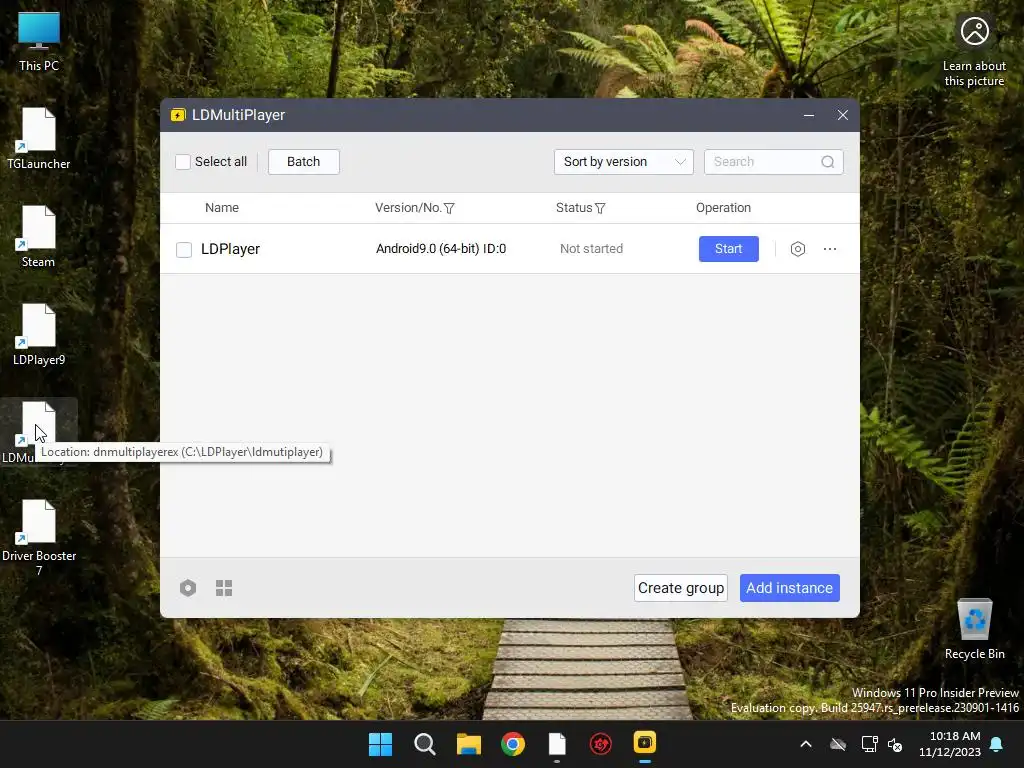This screenshot has width=1024, height=768.
Task: Click Create group button
Action: tap(680, 588)
